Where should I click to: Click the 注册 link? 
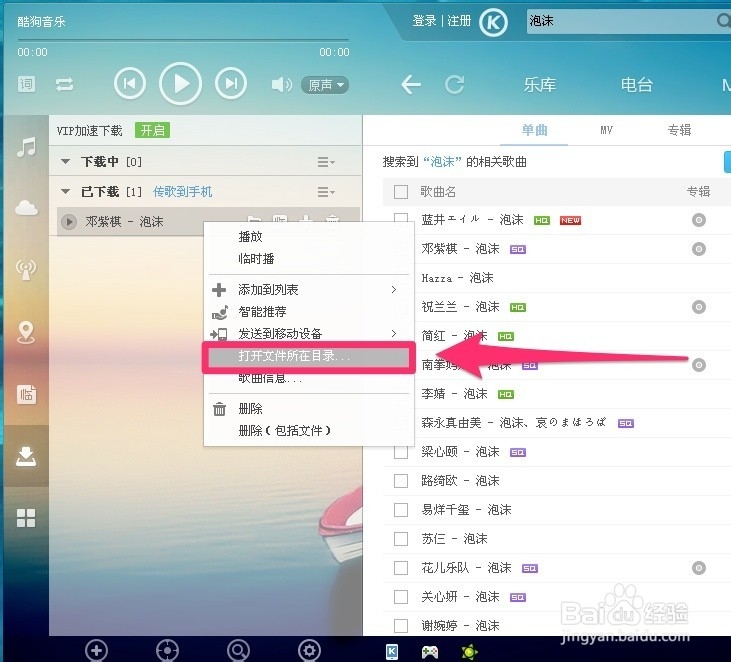(x=459, y=21)
